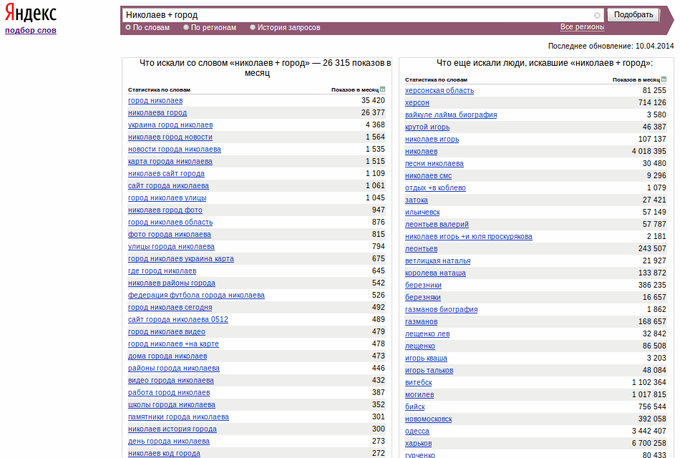The height and width of the screenshot is (458, 680).
Task: Open 'могилев' link
Action: (x=419, y=395)
